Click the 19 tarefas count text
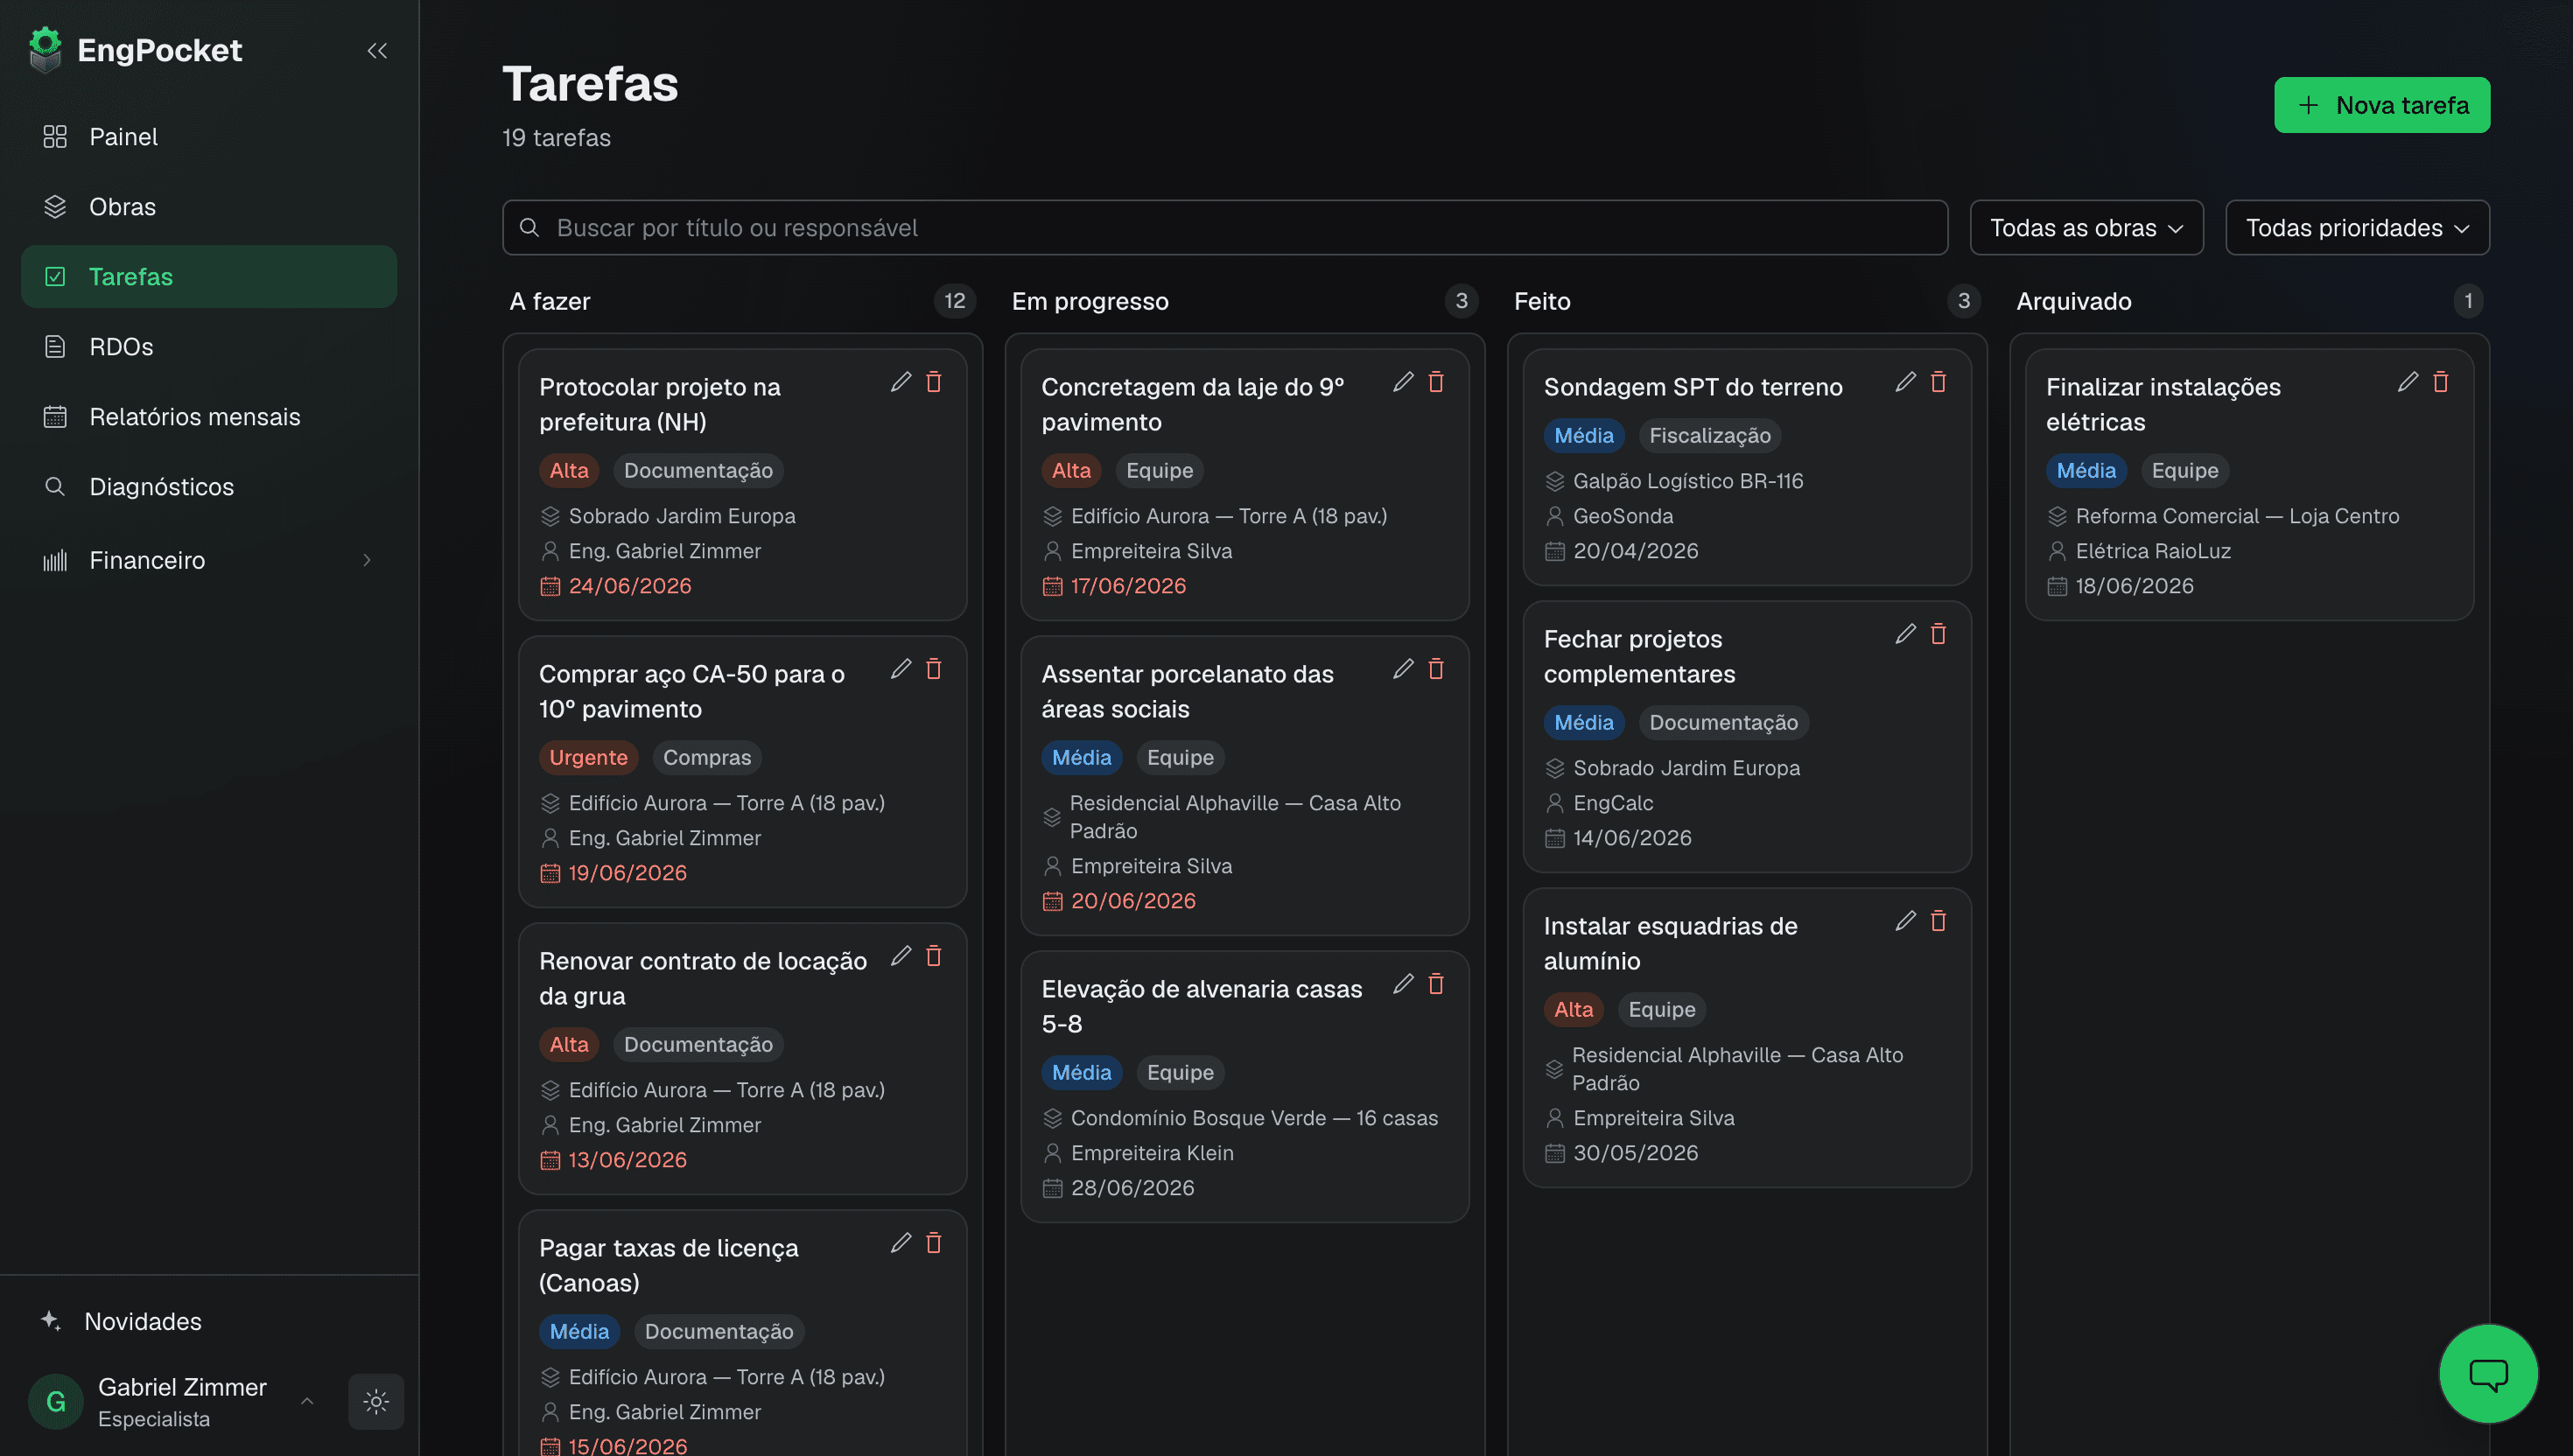Image resolution: width=2573 pixels, height=1456 pixels. click(x=556, y=138)
